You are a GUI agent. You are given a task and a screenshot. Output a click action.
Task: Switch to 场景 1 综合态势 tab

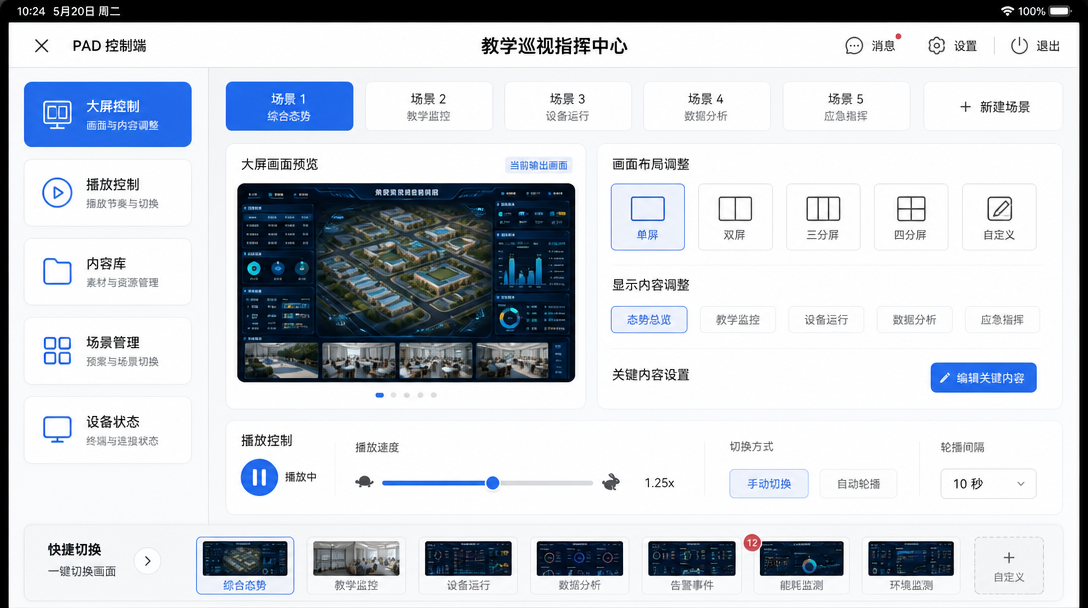point(289,106)
